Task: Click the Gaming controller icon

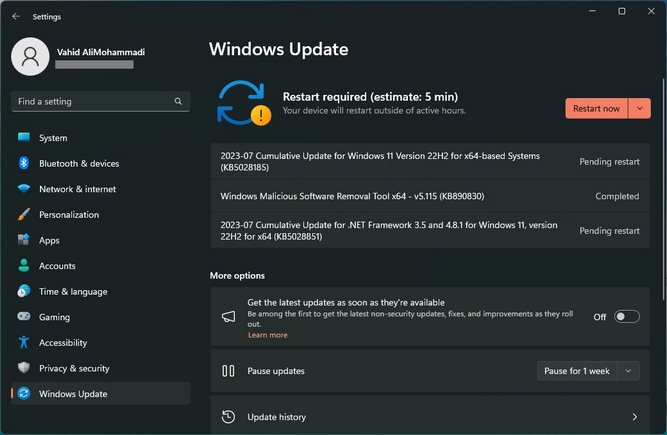Action: (24, 316)
